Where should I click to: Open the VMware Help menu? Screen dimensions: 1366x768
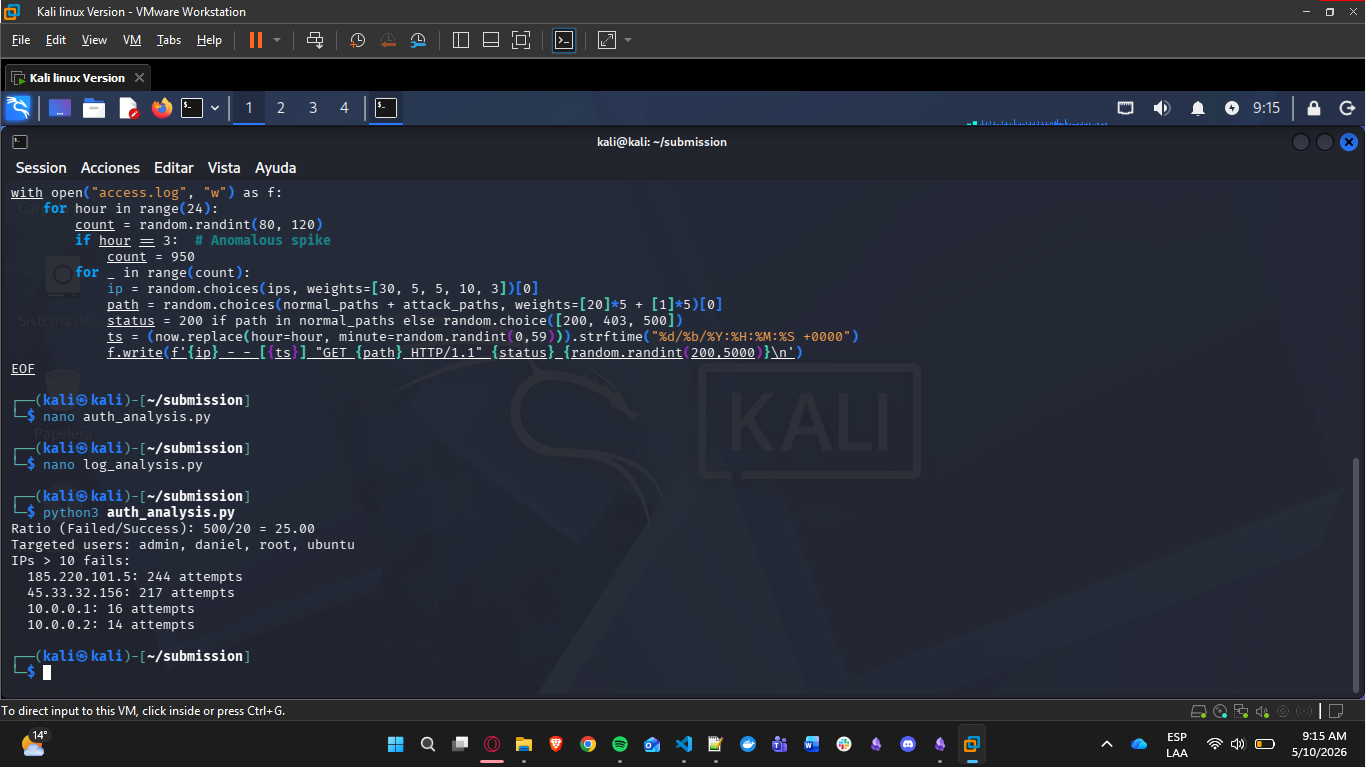click(209, 40)
